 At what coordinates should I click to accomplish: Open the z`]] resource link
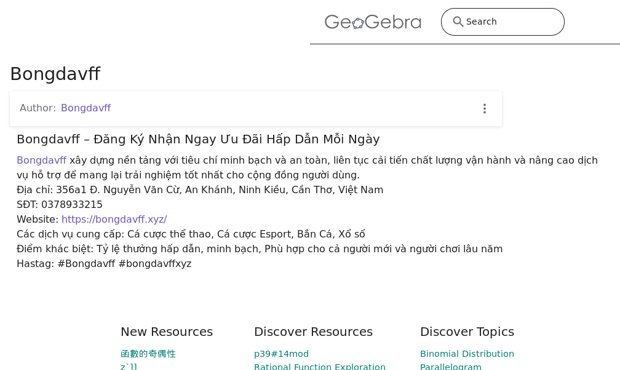click(129, 366)
